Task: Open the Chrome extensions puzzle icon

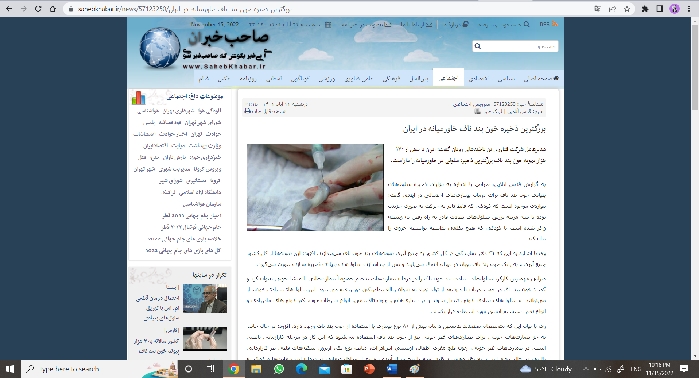Action: tap(645, 9)
